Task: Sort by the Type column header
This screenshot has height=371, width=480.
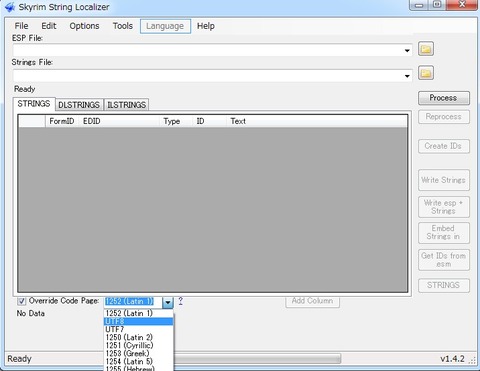Action: [x=176, y=121]
